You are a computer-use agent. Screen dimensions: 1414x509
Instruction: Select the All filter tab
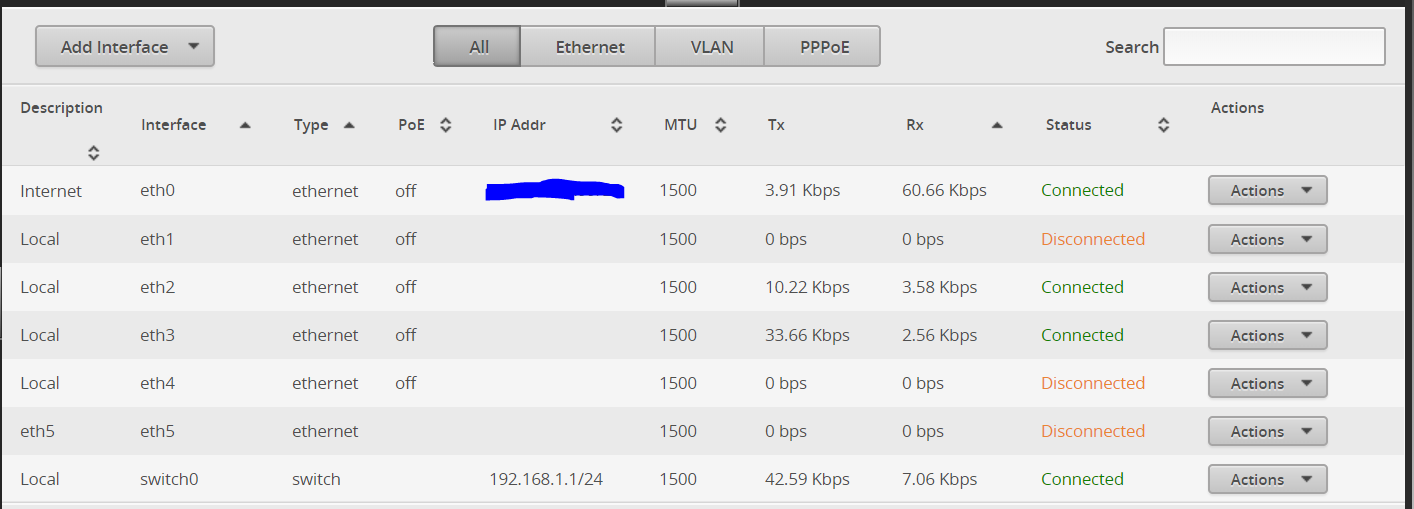[x=478, y=47]
